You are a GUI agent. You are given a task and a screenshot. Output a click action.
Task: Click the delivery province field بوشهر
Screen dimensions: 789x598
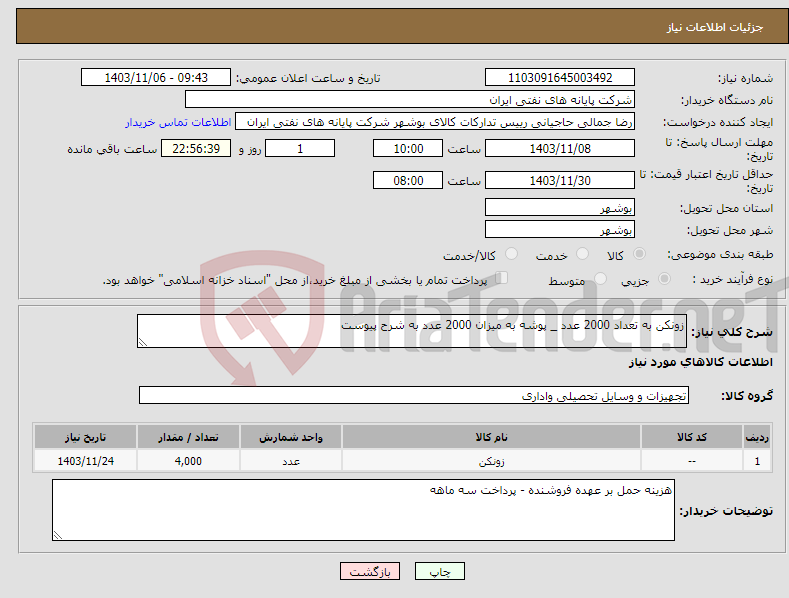click(x=560, y=207)
